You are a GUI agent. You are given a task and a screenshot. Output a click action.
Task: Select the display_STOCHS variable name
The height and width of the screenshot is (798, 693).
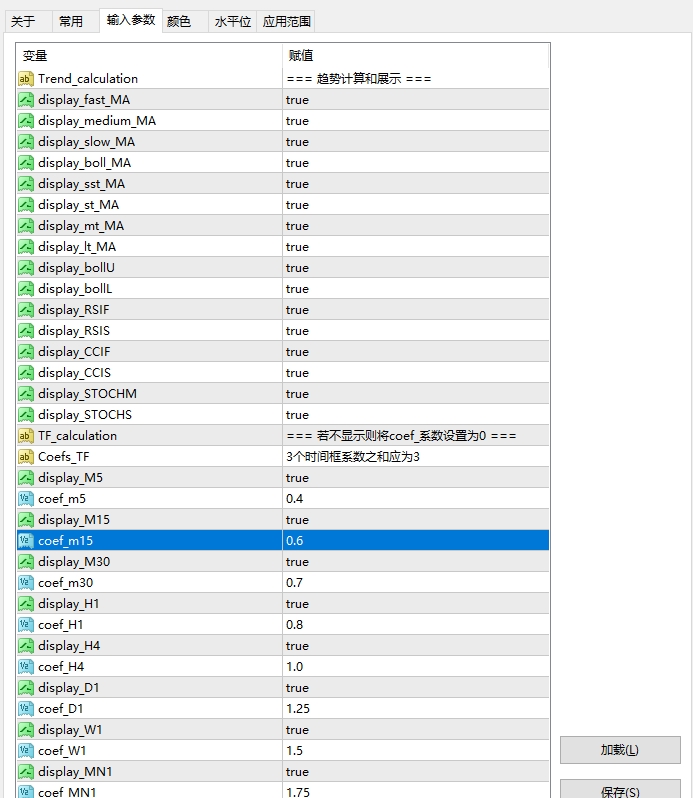pos(85,415)
